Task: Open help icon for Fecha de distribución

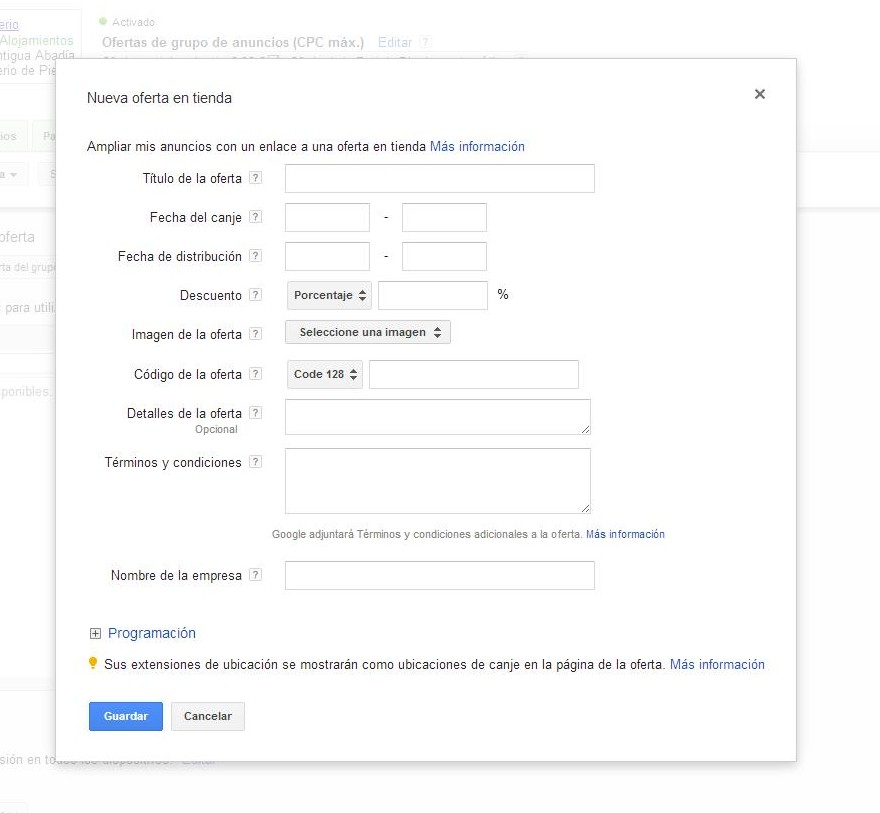Action: (x=255, y=256)
